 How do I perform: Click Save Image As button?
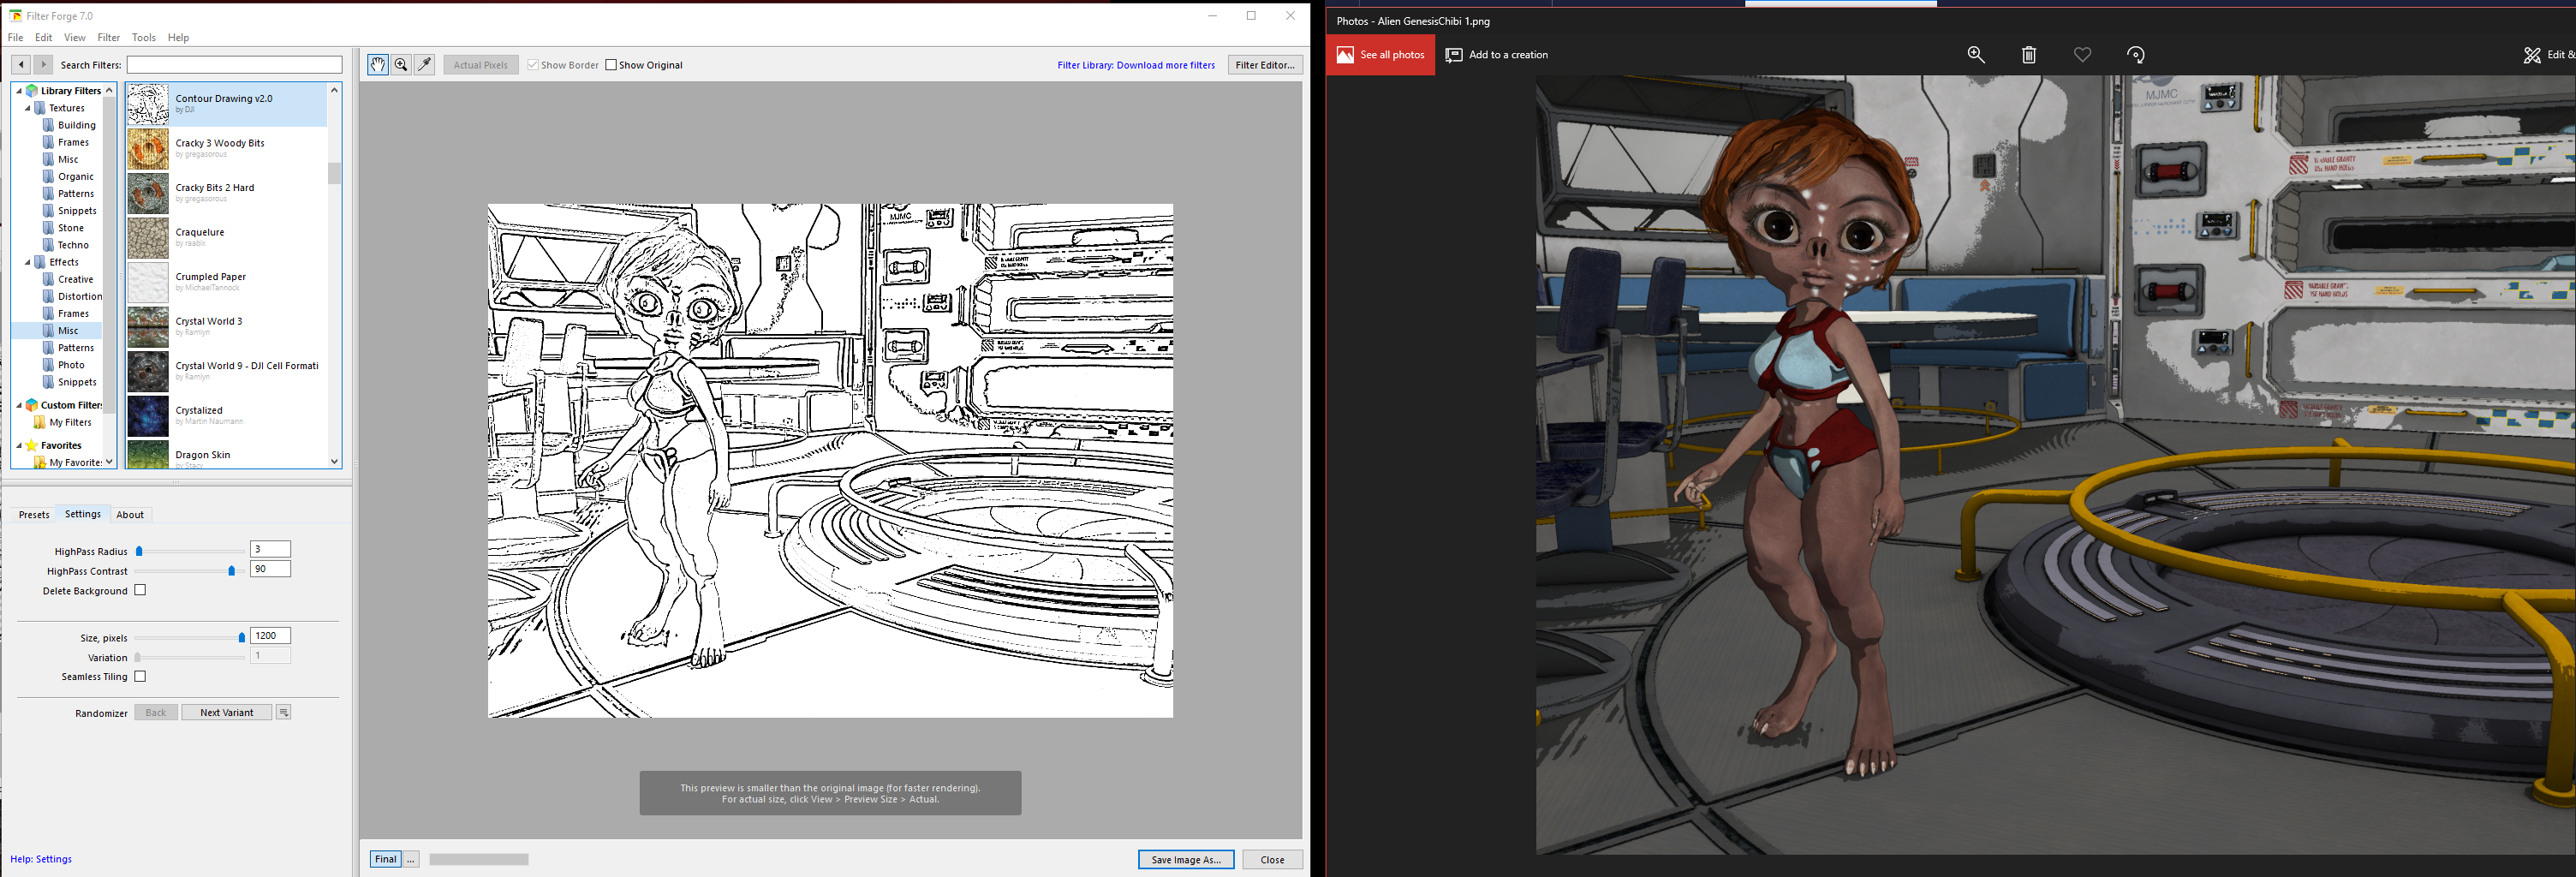1186,860
